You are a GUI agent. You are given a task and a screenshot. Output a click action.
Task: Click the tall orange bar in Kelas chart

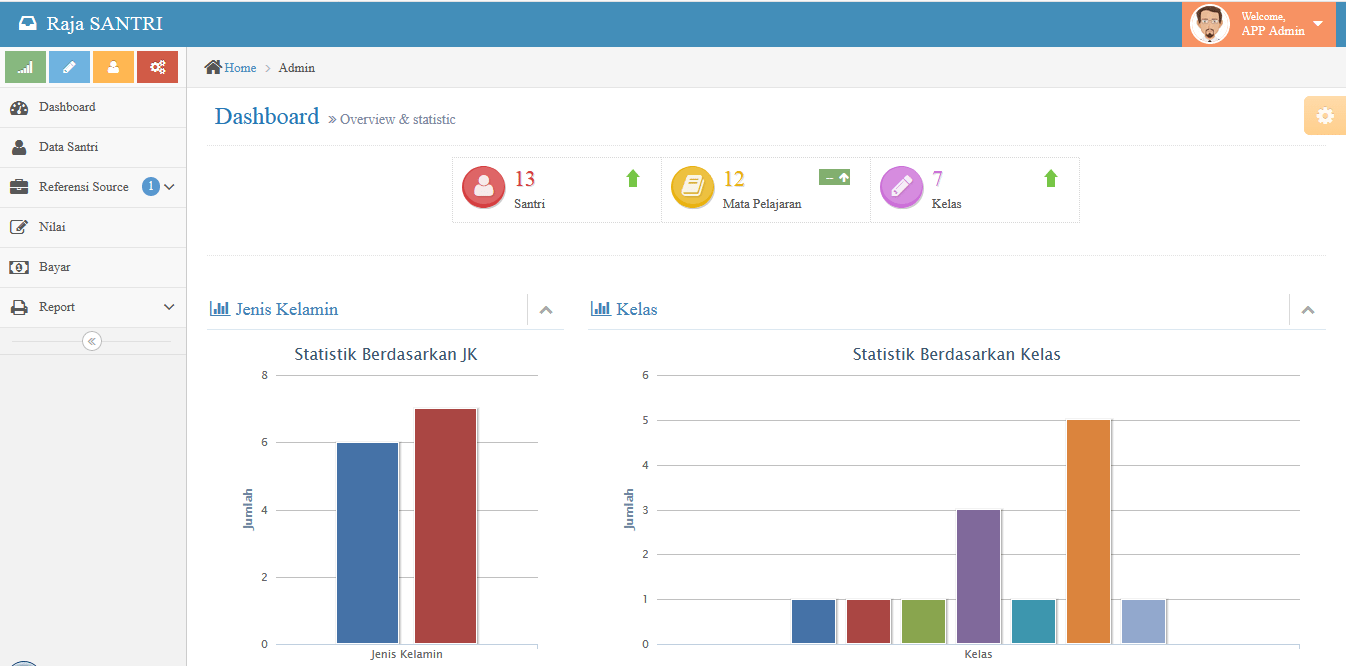(1088, 531)
